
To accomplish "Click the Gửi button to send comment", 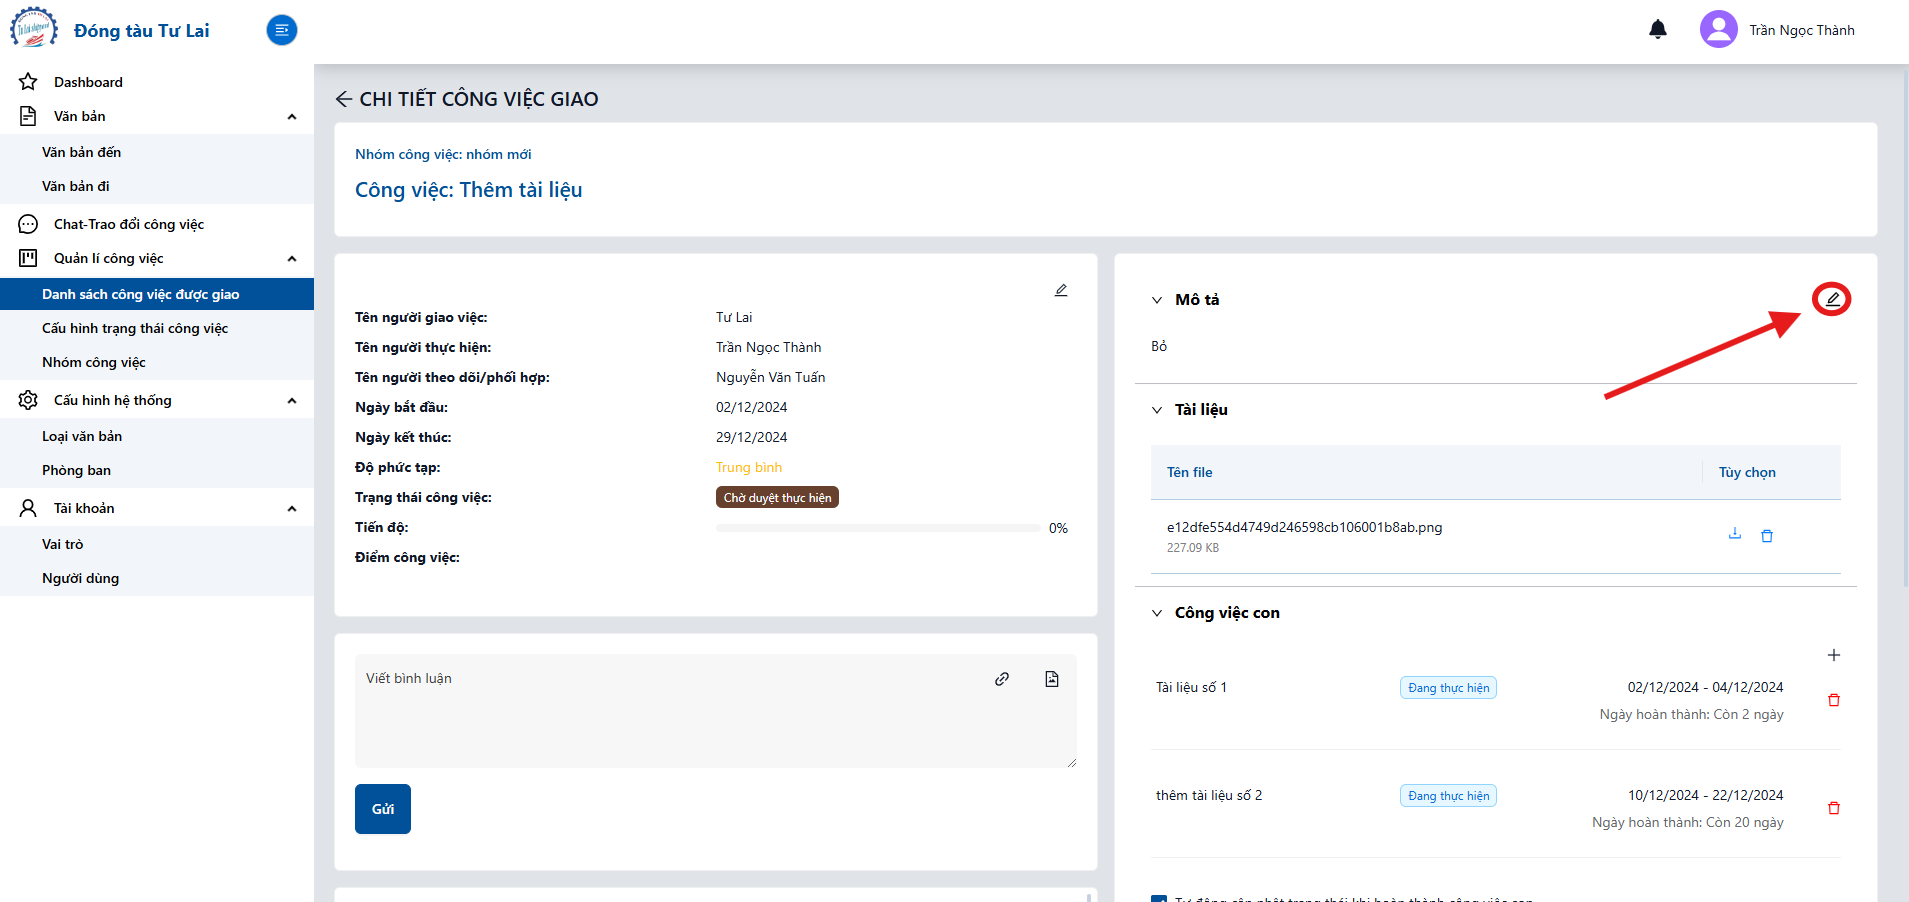I will click(383, 809).
